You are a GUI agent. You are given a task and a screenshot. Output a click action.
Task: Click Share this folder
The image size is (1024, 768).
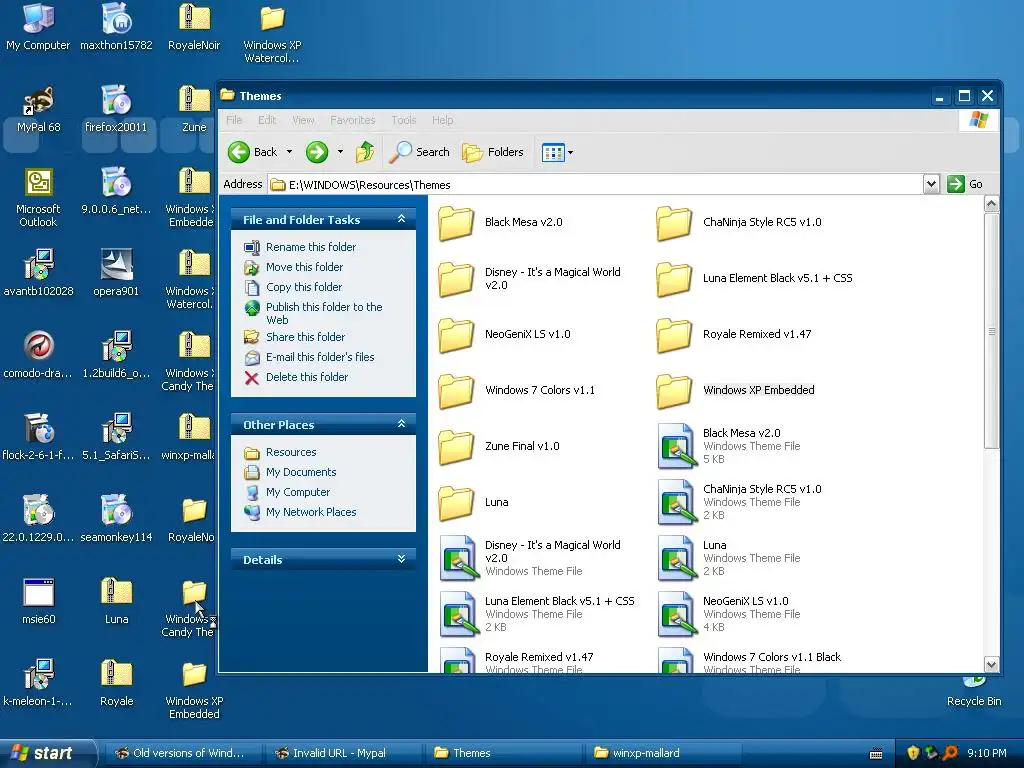(x=306, y=337)
